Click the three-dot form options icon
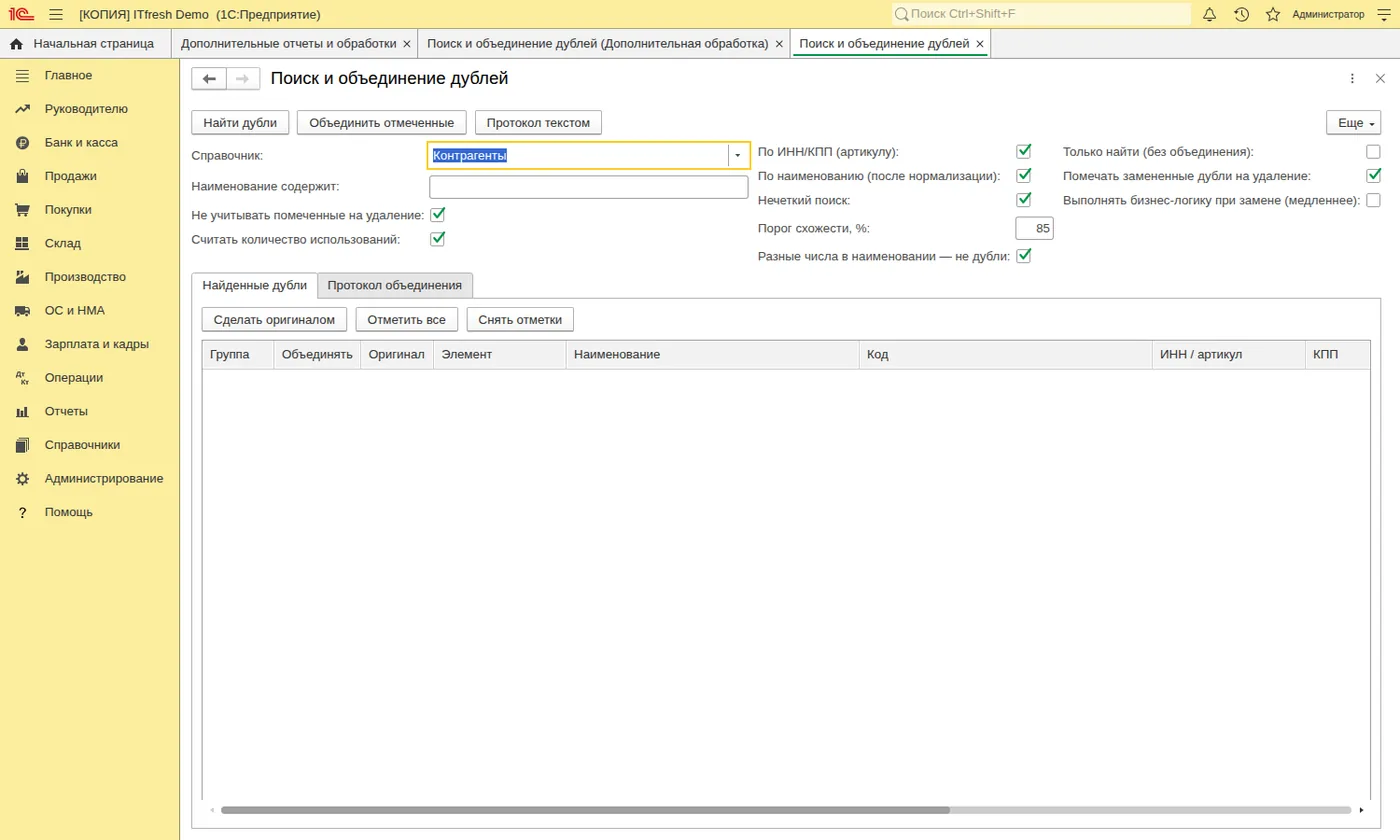 [x=1352, y=78]
